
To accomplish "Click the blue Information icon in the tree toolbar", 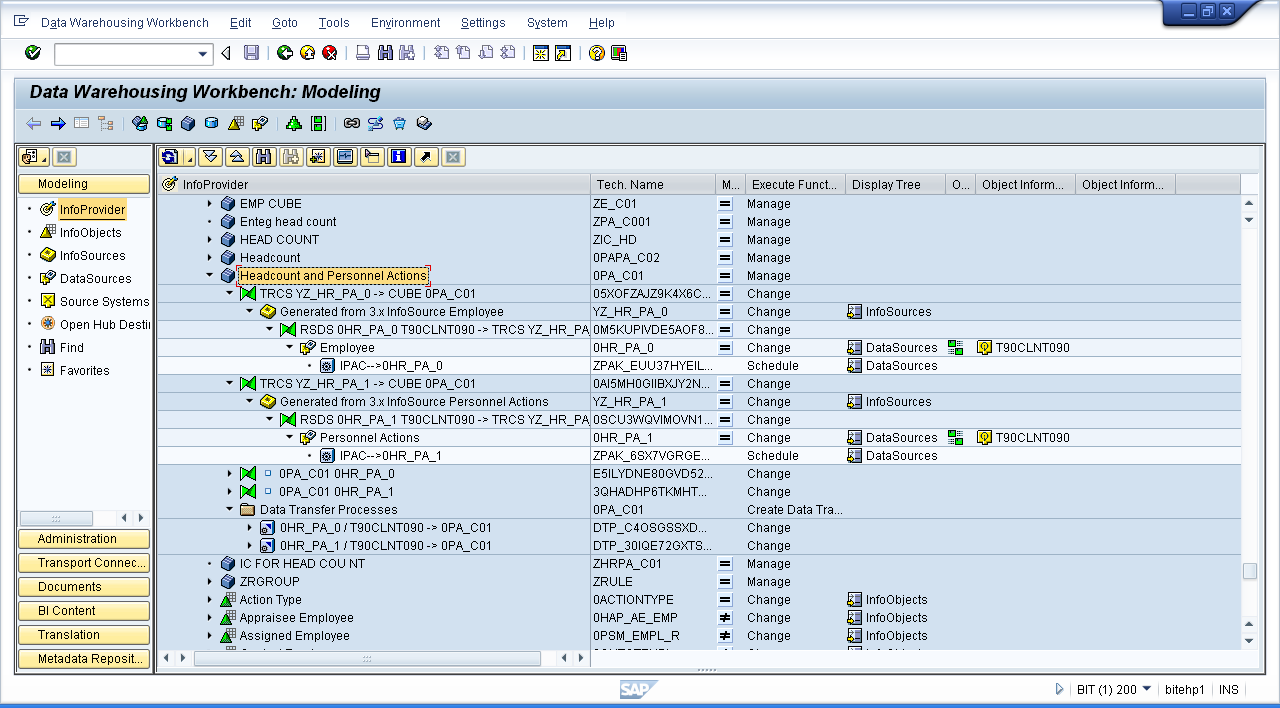I will [x=399, y=157].
